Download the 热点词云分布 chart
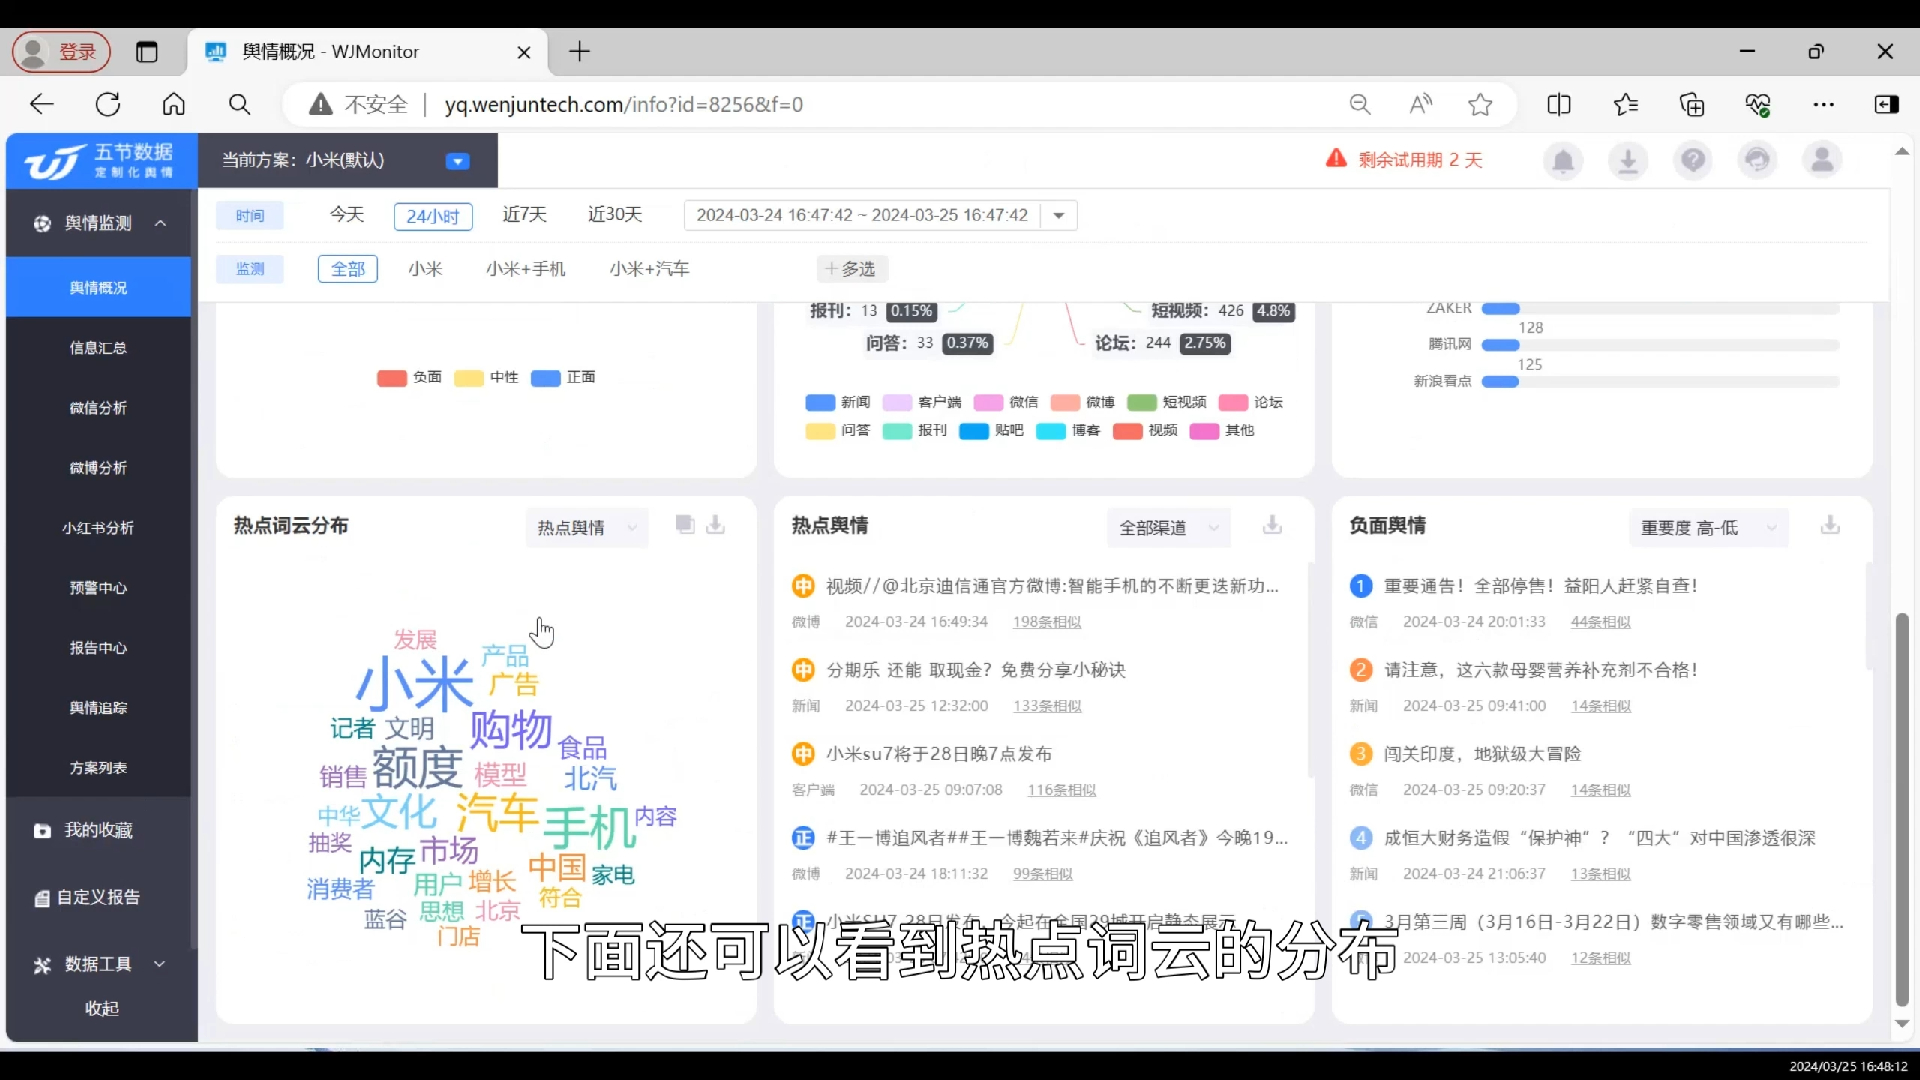The width and height of the screenshot is (1920, 1080). pyautogui.click(x=715, y=525)
